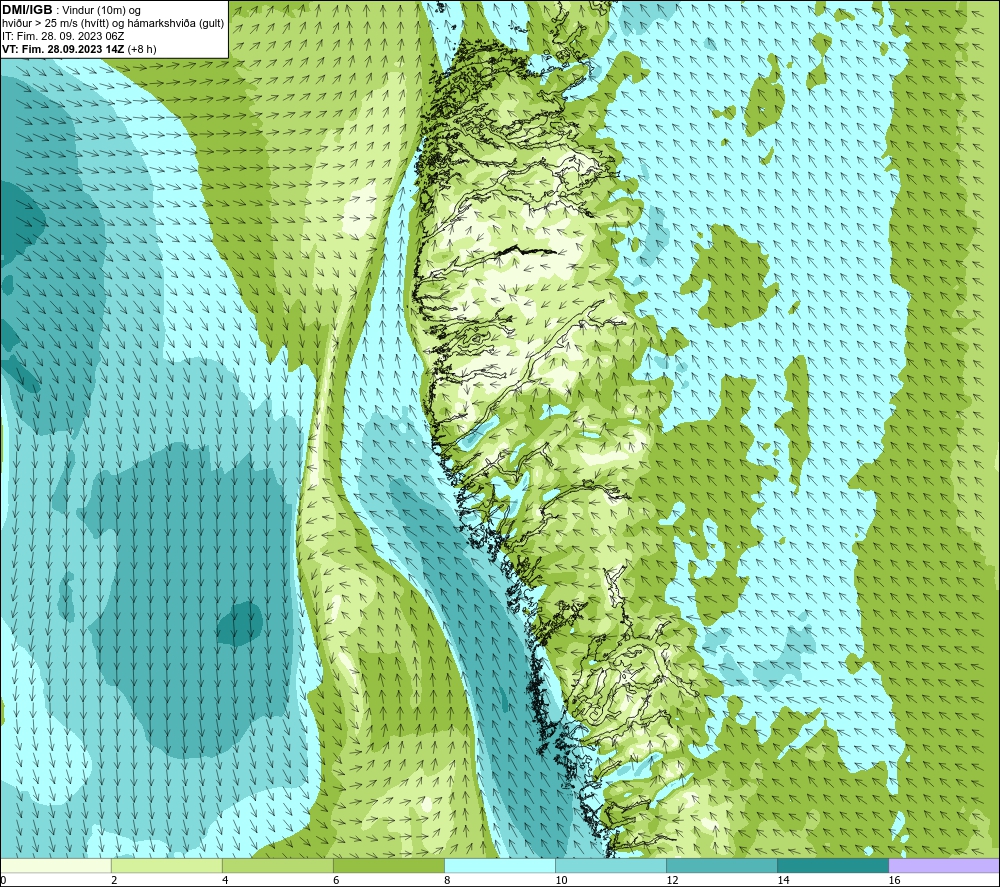Click the DMI/IGB title text

(x=27, y=10)
